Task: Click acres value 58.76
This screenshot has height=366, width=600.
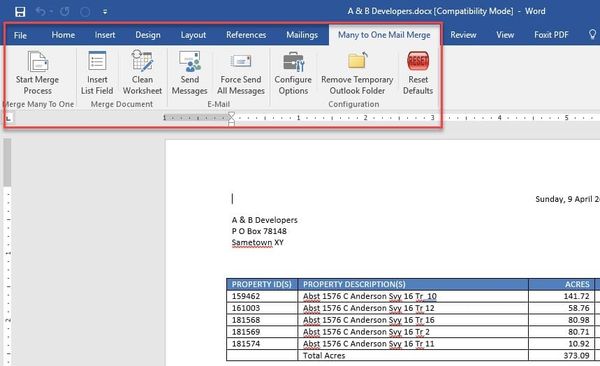Action: point(579,308)
